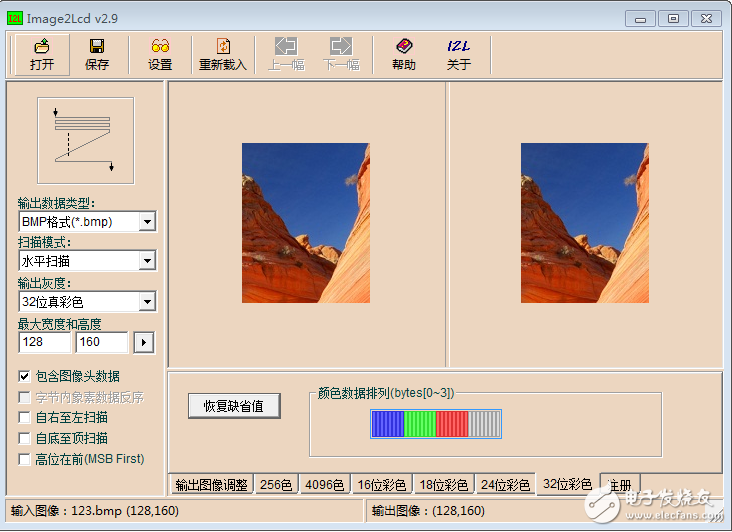Screen dimensions: 732x532
Task: Click arrow button next to height field
Action: click(x=144, y=343)
